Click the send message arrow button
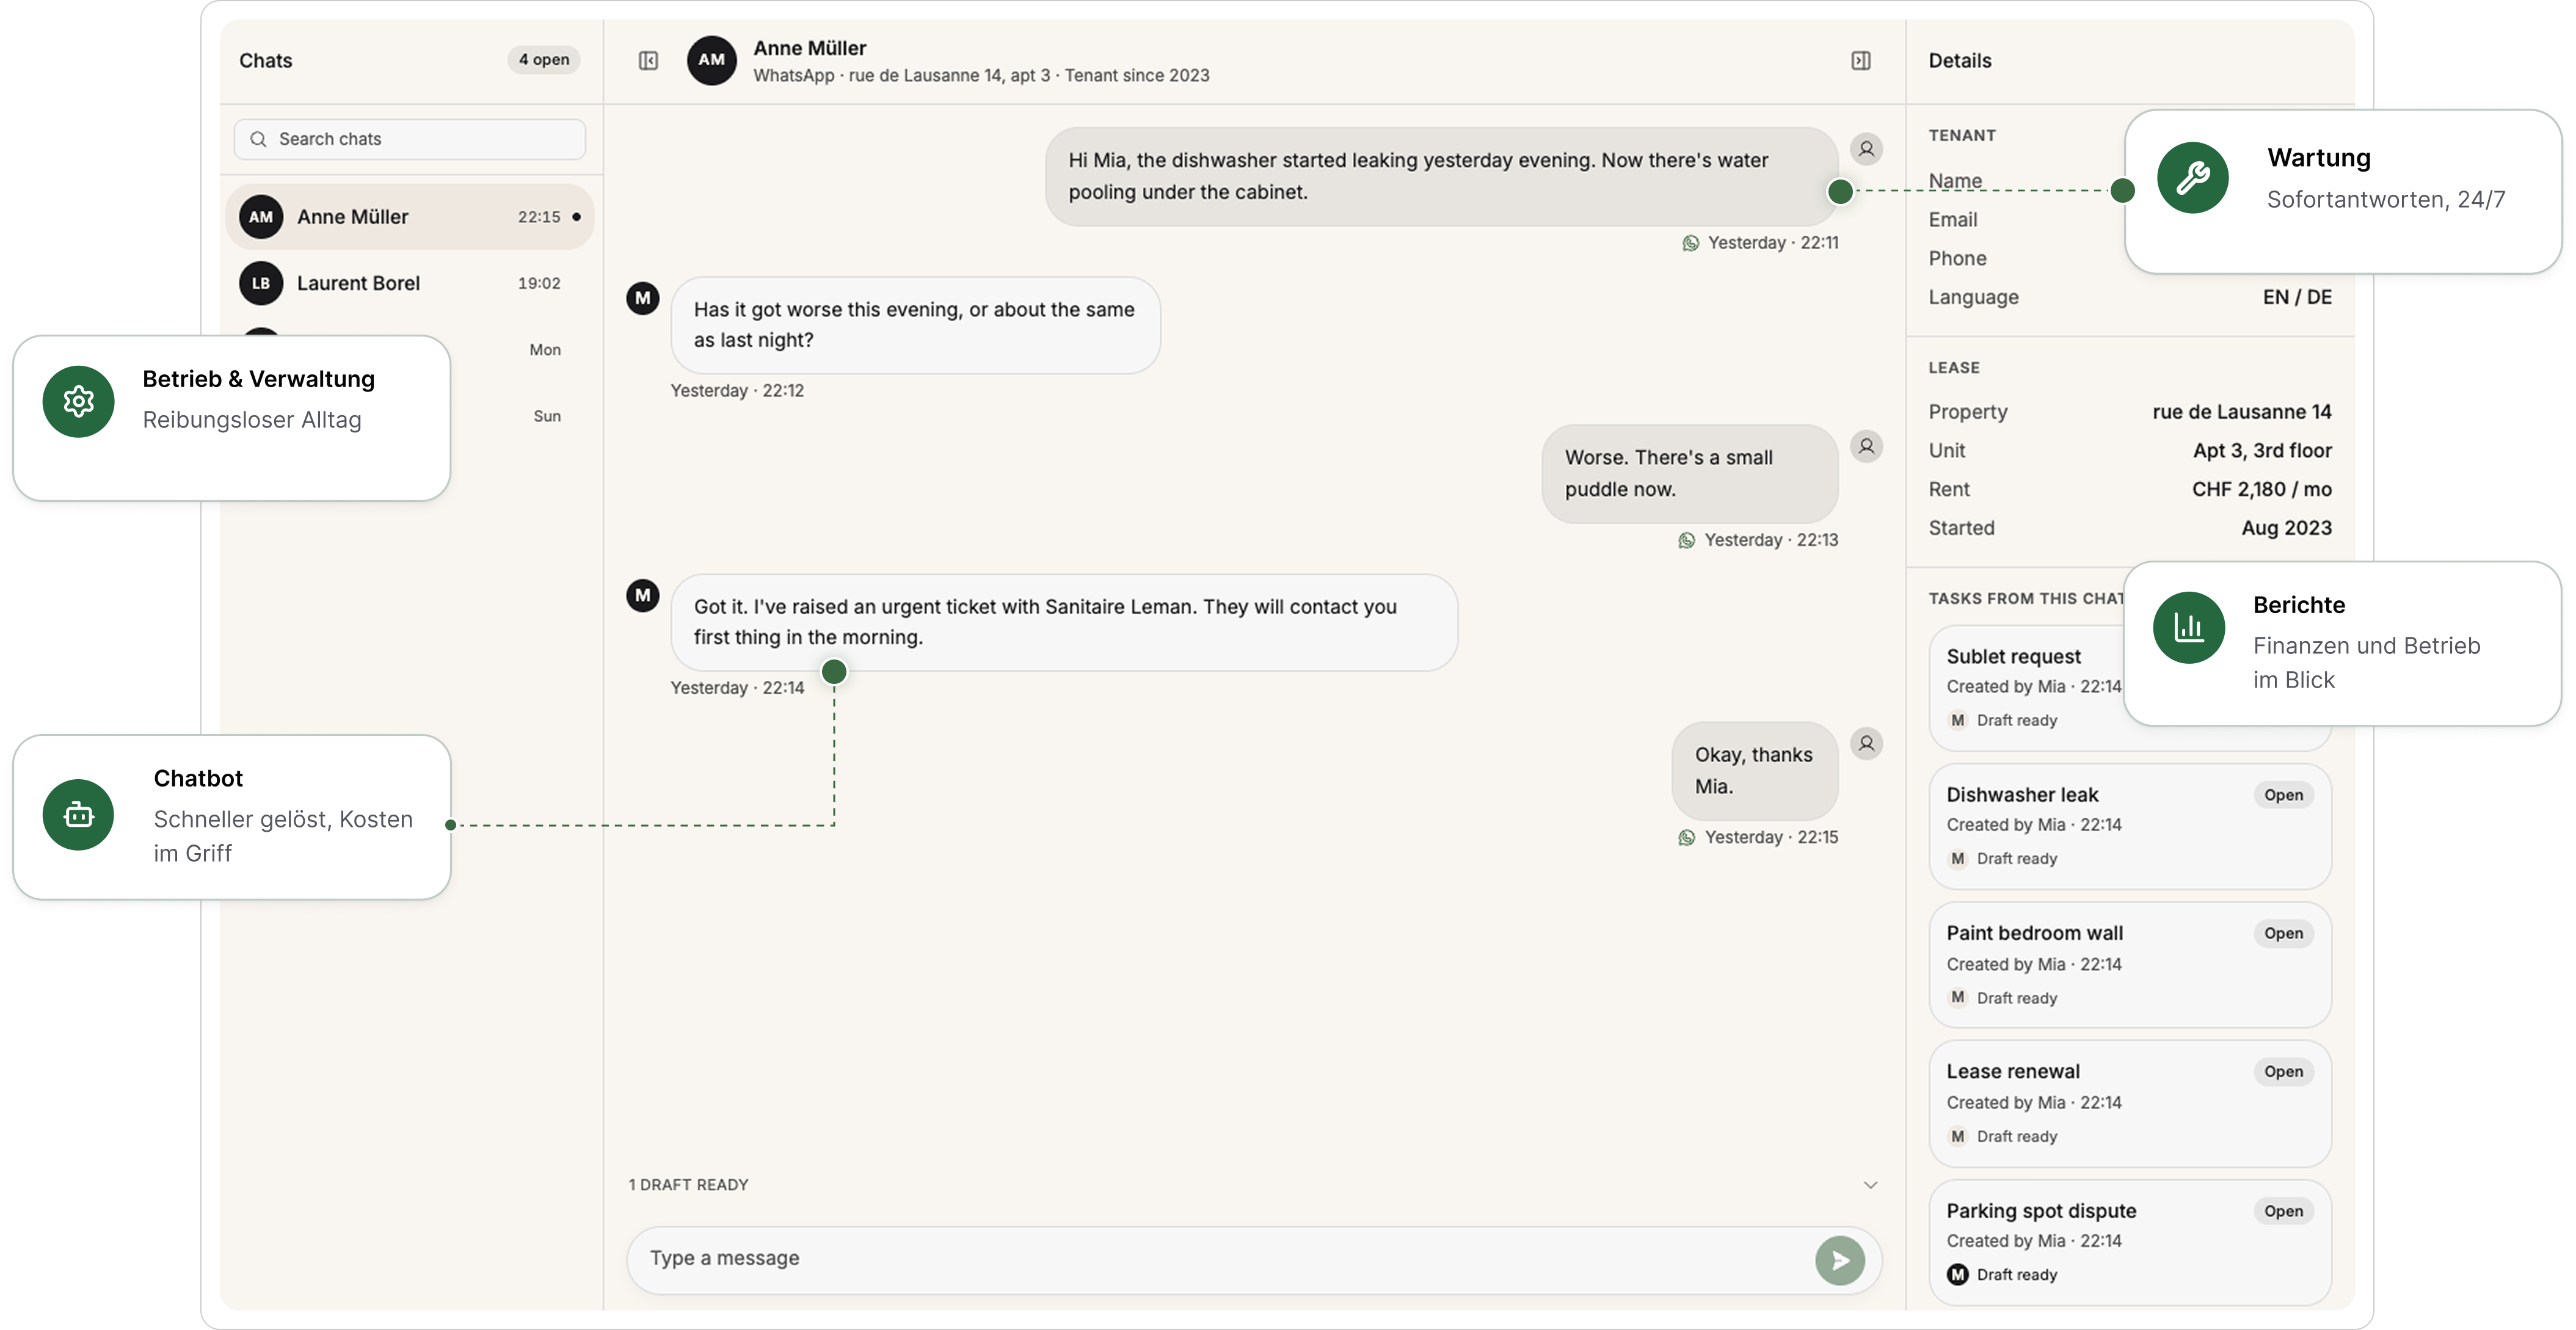The width and height of the screenshot is (2576, 1330). 1839,1260
